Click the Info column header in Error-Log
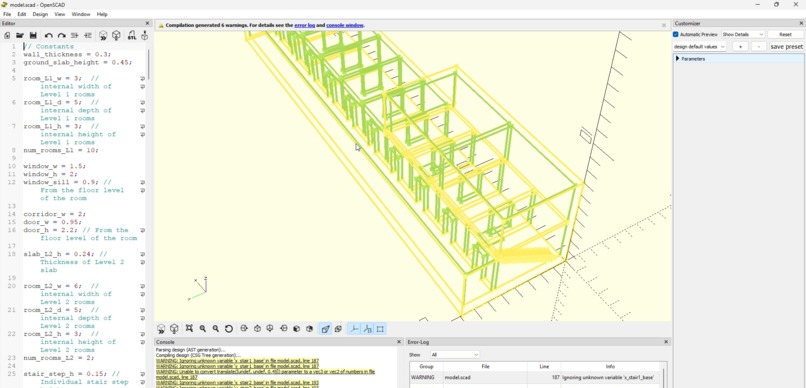The image size is (806, 388). tap(610, 366)
